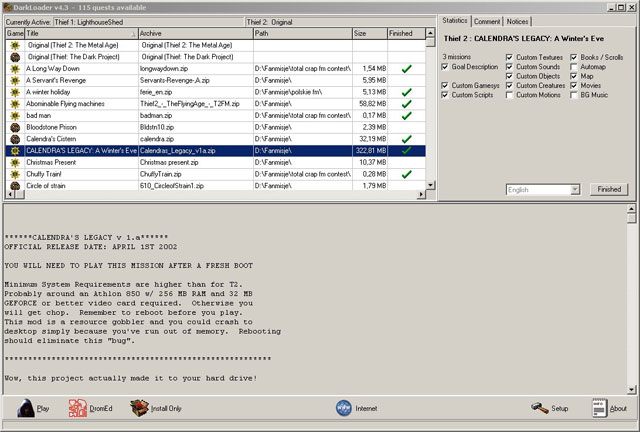Switch to the Notices tab

(518, 22)
